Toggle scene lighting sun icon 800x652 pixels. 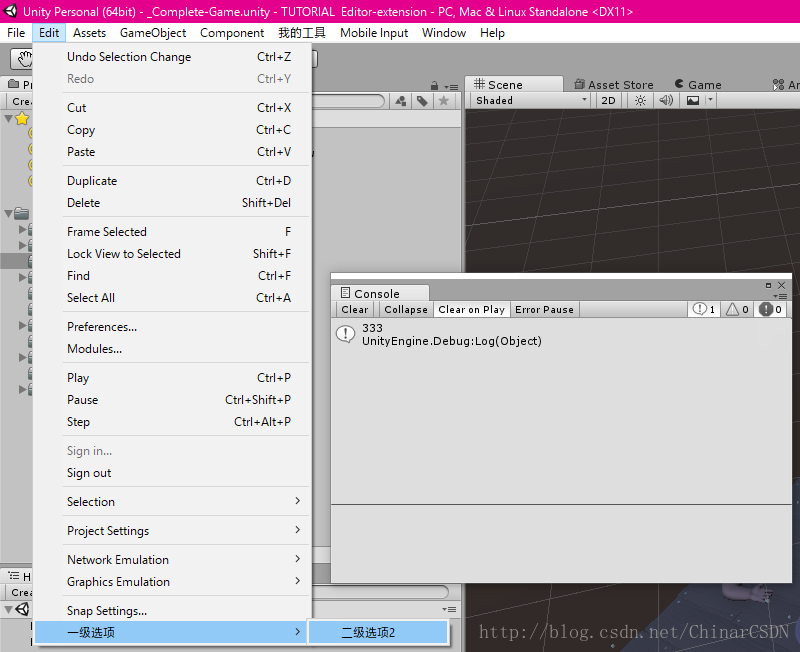click(x=640, y=101)
